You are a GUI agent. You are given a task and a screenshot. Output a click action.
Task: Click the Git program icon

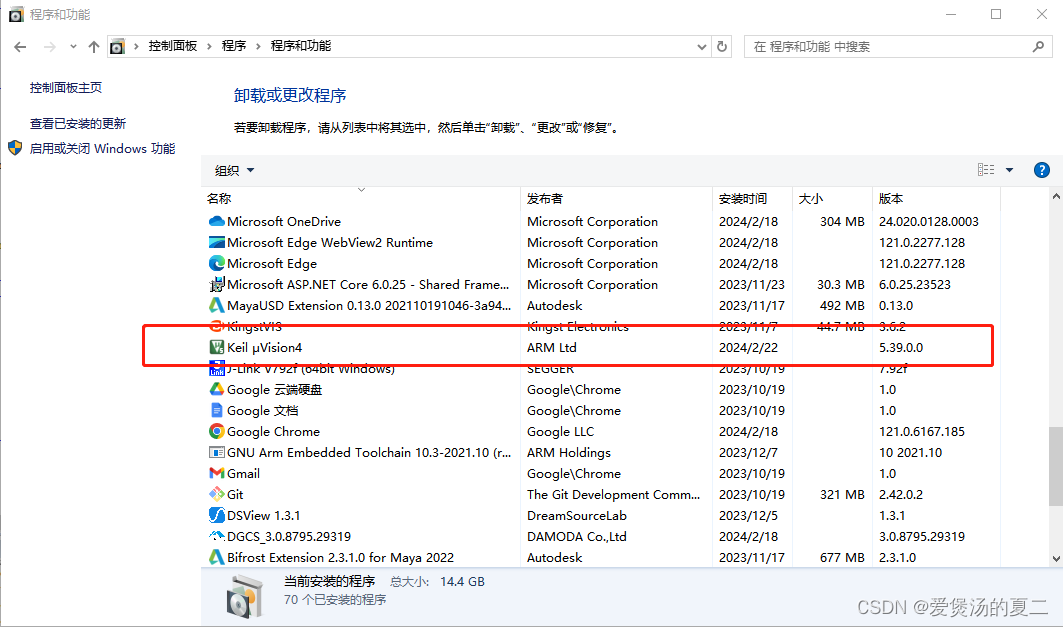(x=216, y=495)
